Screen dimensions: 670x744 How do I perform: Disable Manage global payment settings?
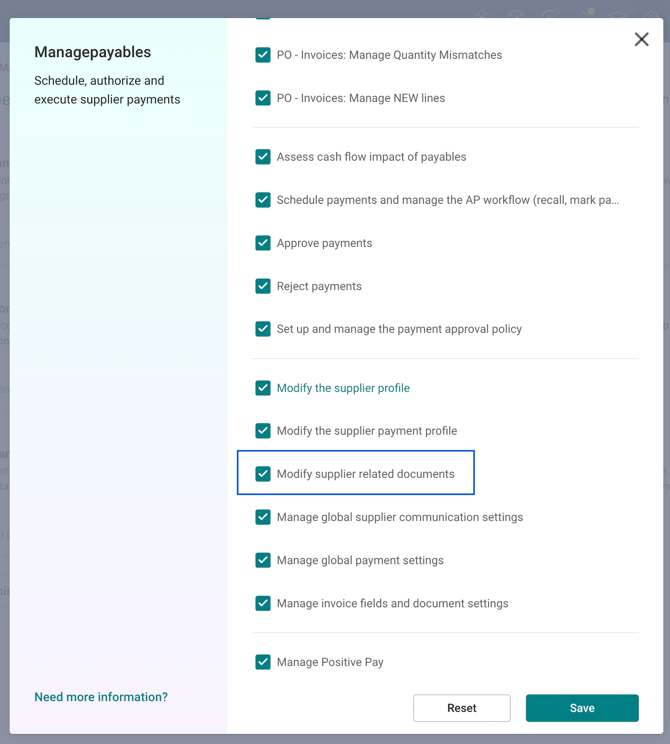(263, 560)
